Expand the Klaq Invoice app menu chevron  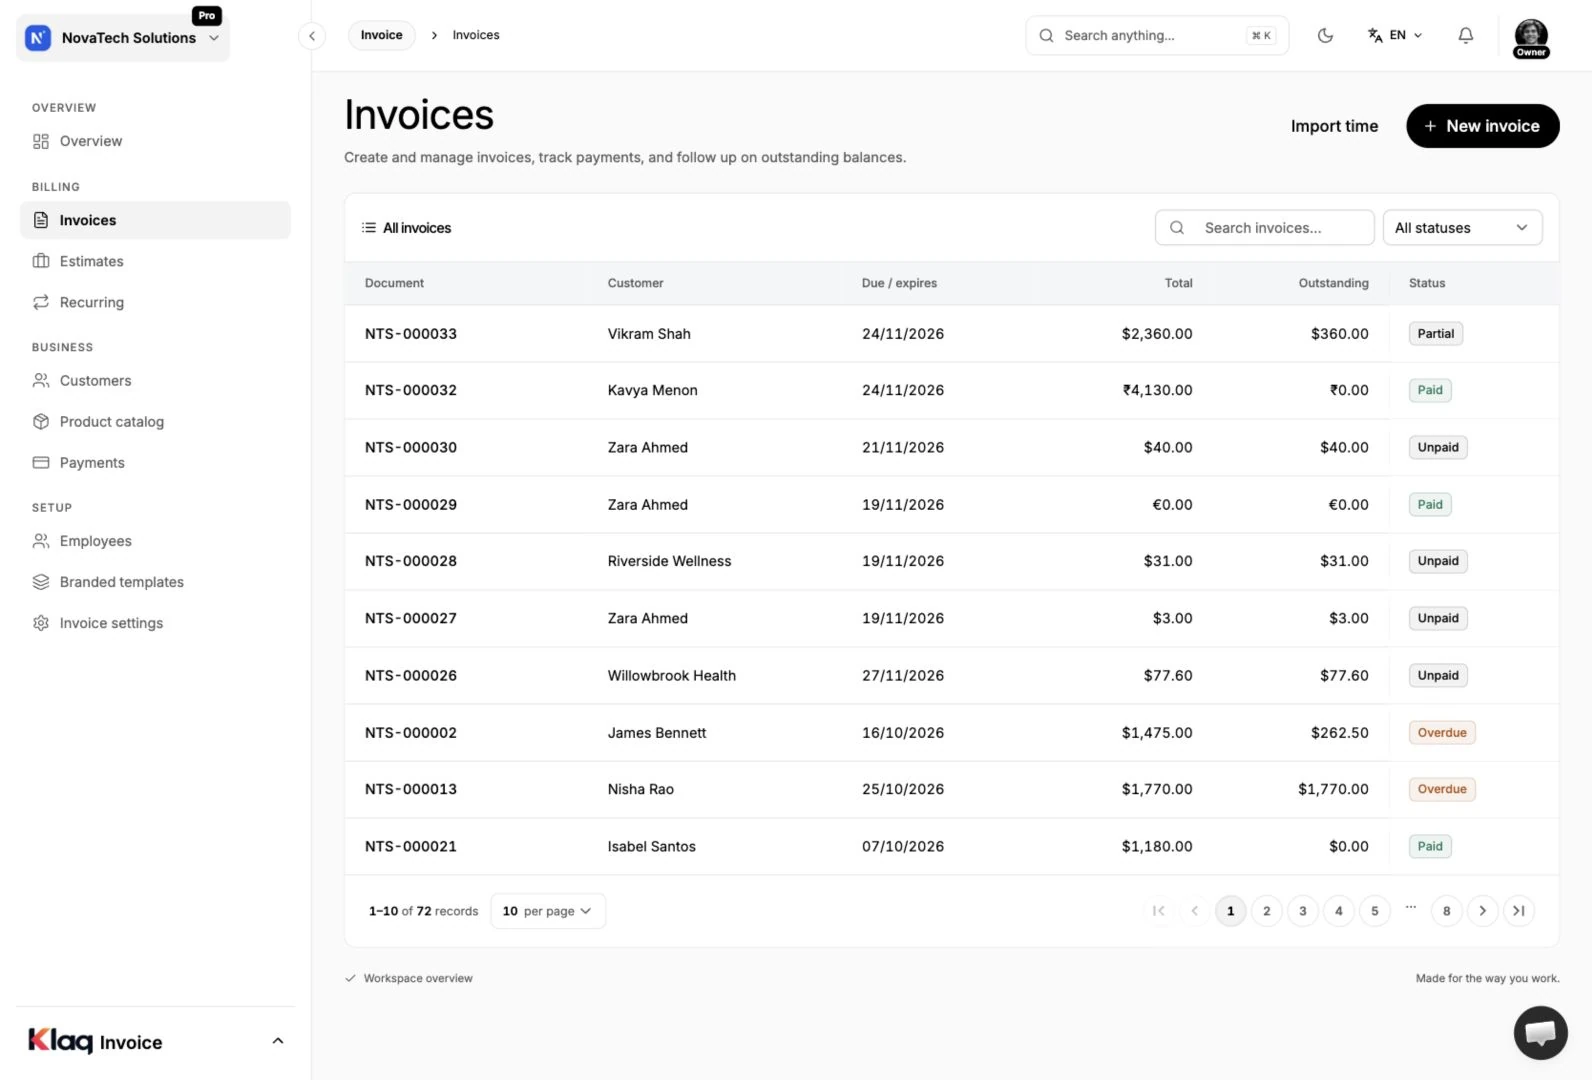[x=278, y=1041]
